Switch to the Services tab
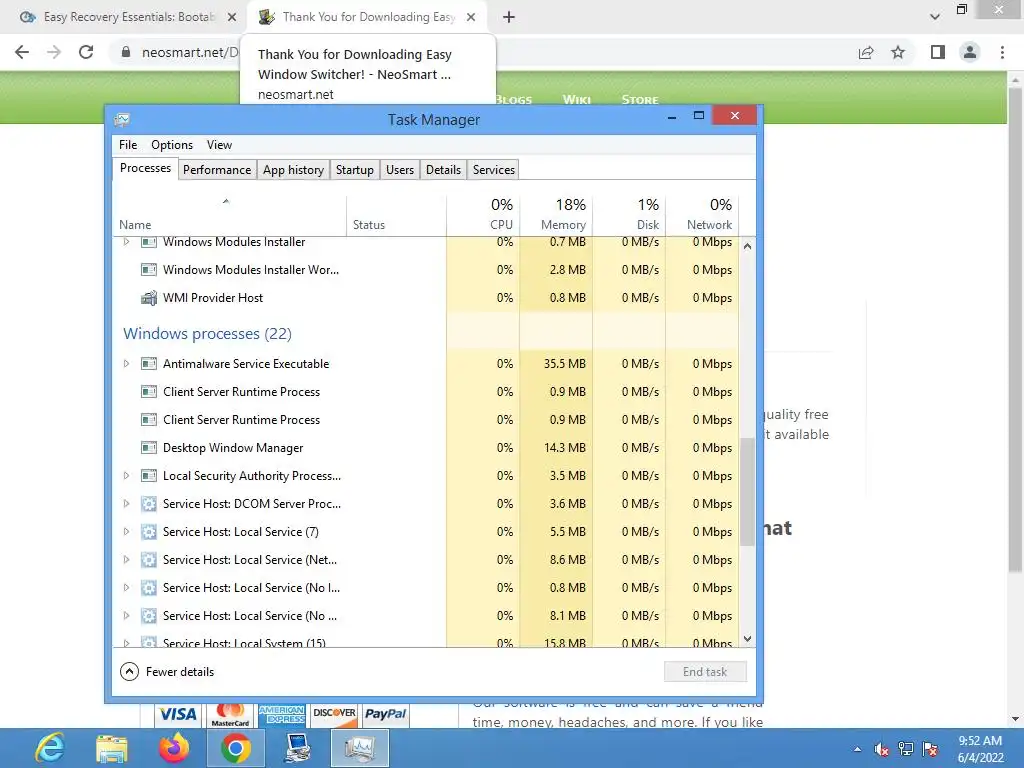 pyautogui.click(x=494, y=170)
